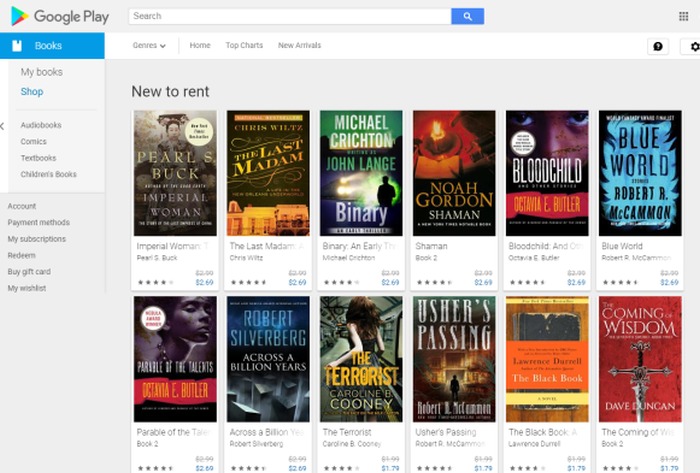
Task: Click the star rating under Binary
Action: coord(342,282)
